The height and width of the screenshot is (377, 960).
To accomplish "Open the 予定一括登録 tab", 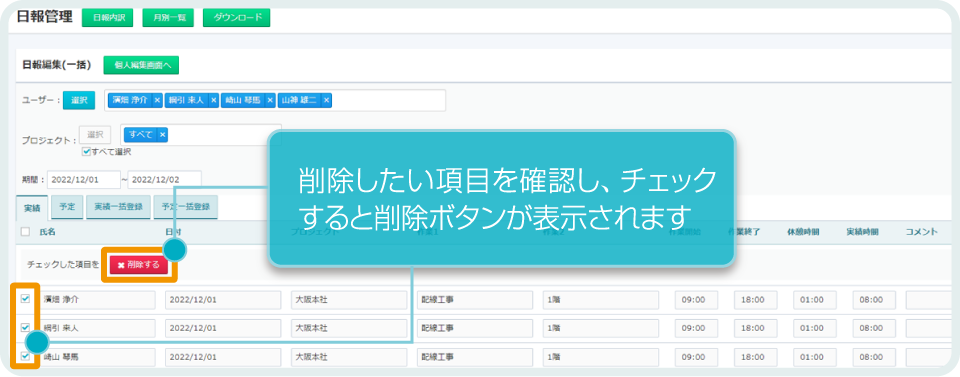I will tap(186, 207).
